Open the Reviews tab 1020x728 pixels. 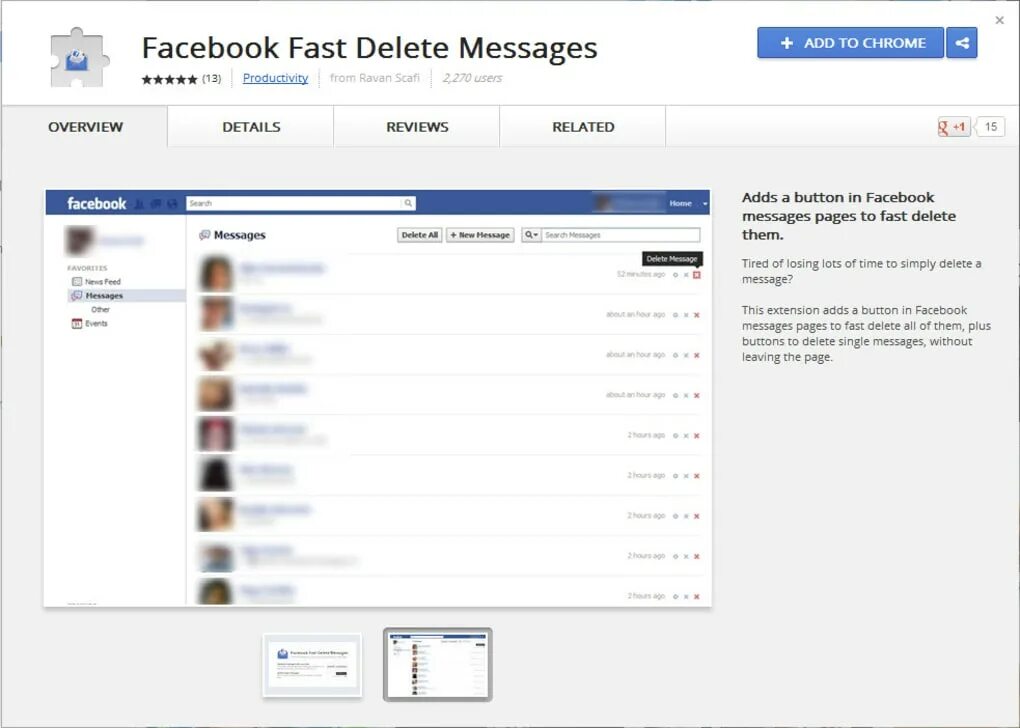pyautogui.click(x=417, y=127)
